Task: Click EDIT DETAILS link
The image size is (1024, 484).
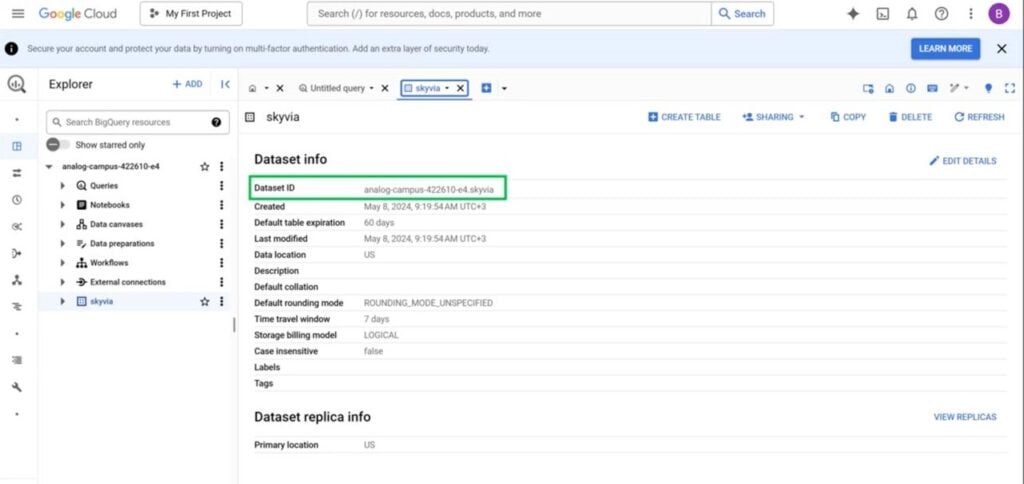Action: click(963, 161)
